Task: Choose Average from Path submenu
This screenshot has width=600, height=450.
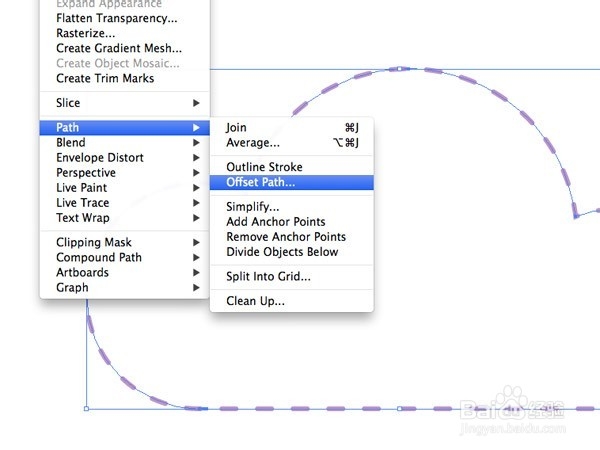Action: coord(292,143)
